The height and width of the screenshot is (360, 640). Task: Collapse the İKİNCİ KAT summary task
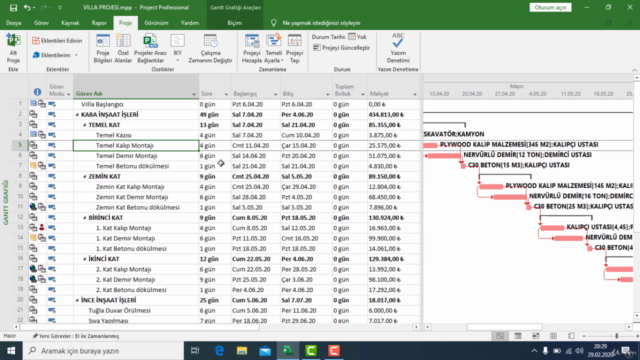(84, 259)
